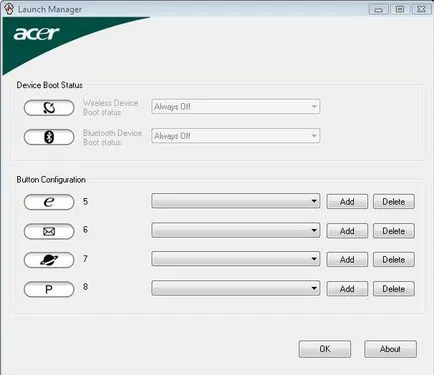
Task: Click Delete for button 5
Action: click(x=394, y=202)
